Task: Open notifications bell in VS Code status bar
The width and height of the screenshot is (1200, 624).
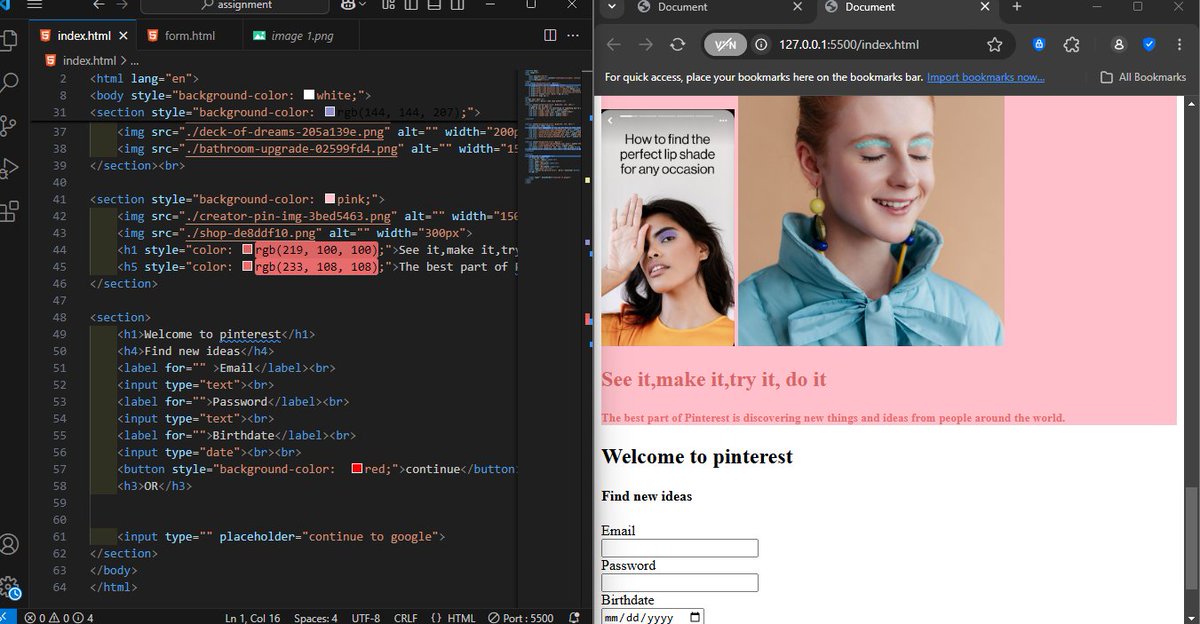Action: 573,618
